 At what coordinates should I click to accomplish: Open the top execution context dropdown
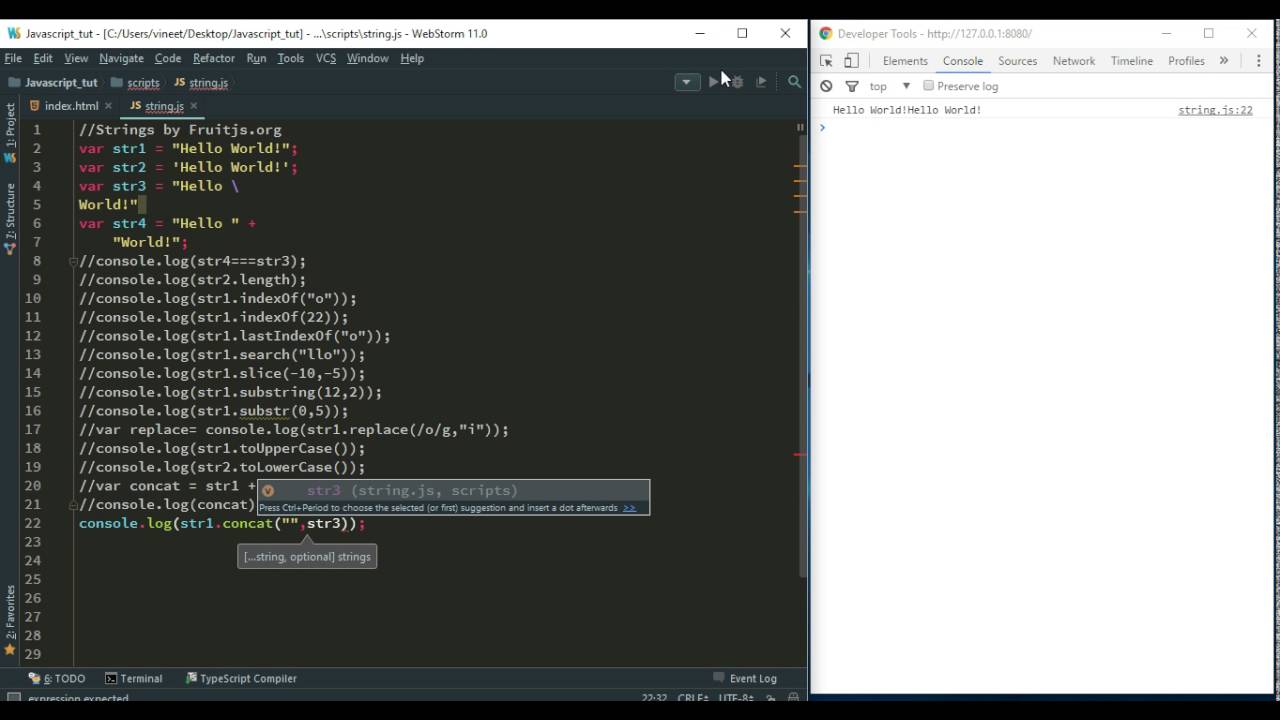[x=890, y=86]
